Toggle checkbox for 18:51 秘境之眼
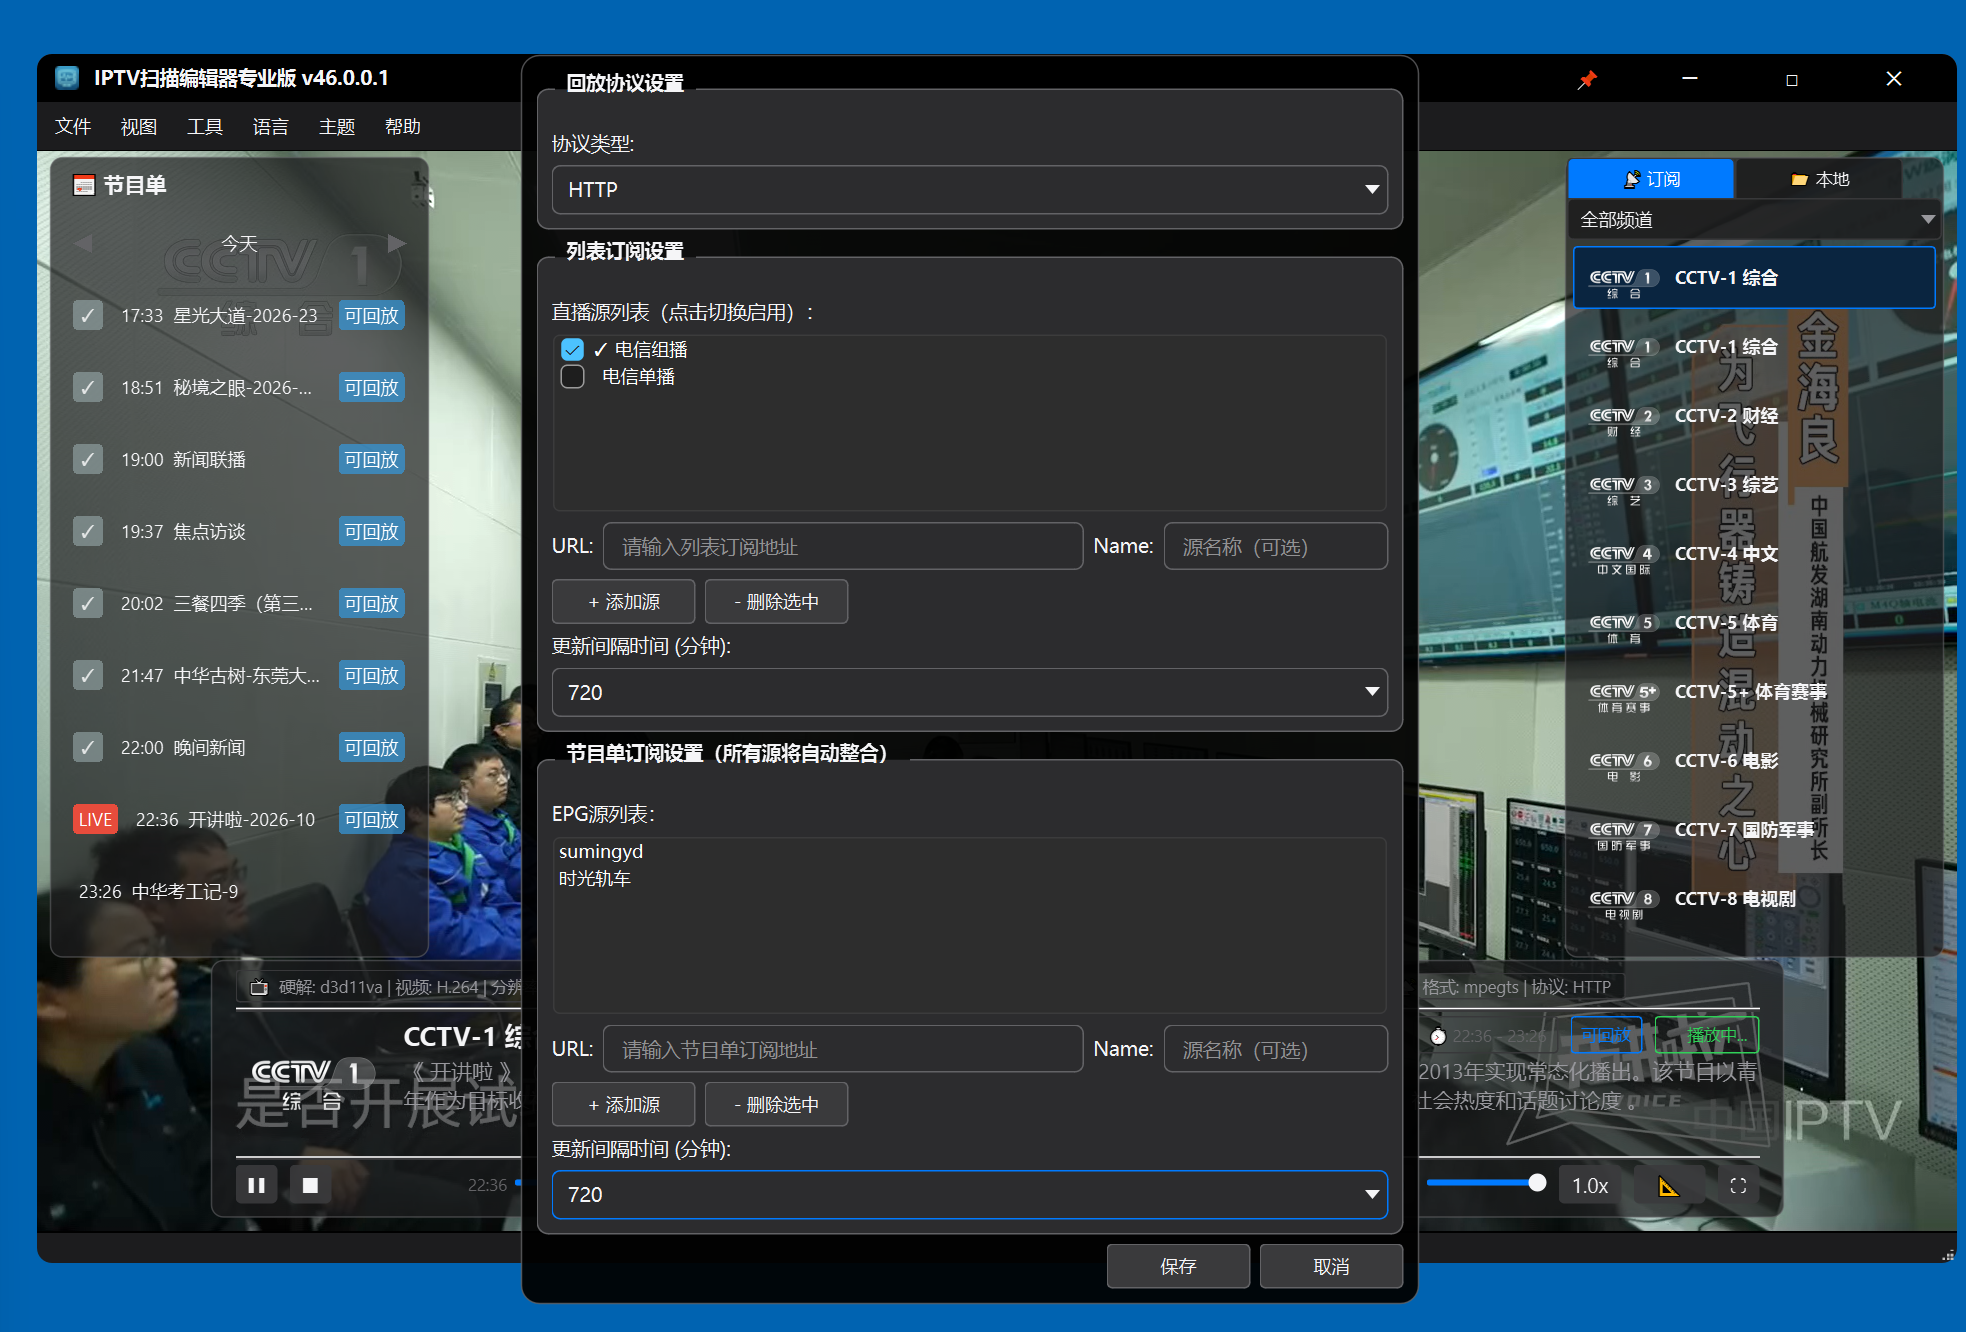 [x=88, y=388]
